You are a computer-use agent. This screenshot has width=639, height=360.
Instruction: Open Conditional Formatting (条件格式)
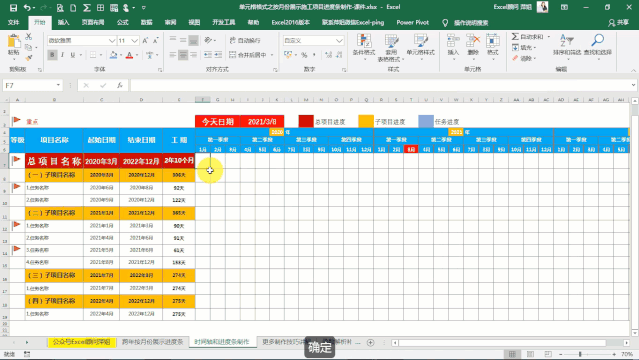[x=364, y=47]
